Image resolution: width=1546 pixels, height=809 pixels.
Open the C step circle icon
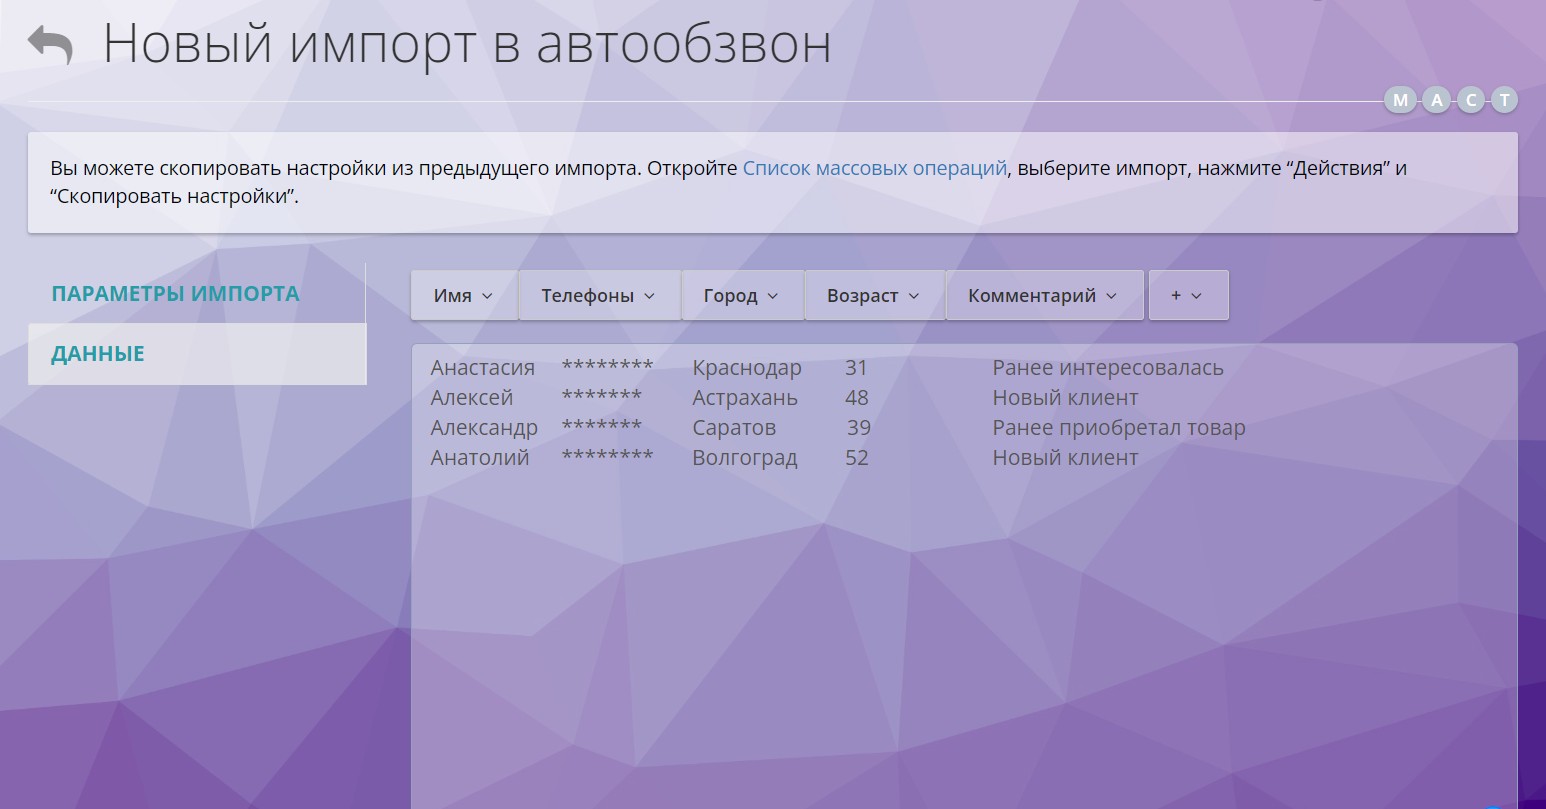(1470, 99)
